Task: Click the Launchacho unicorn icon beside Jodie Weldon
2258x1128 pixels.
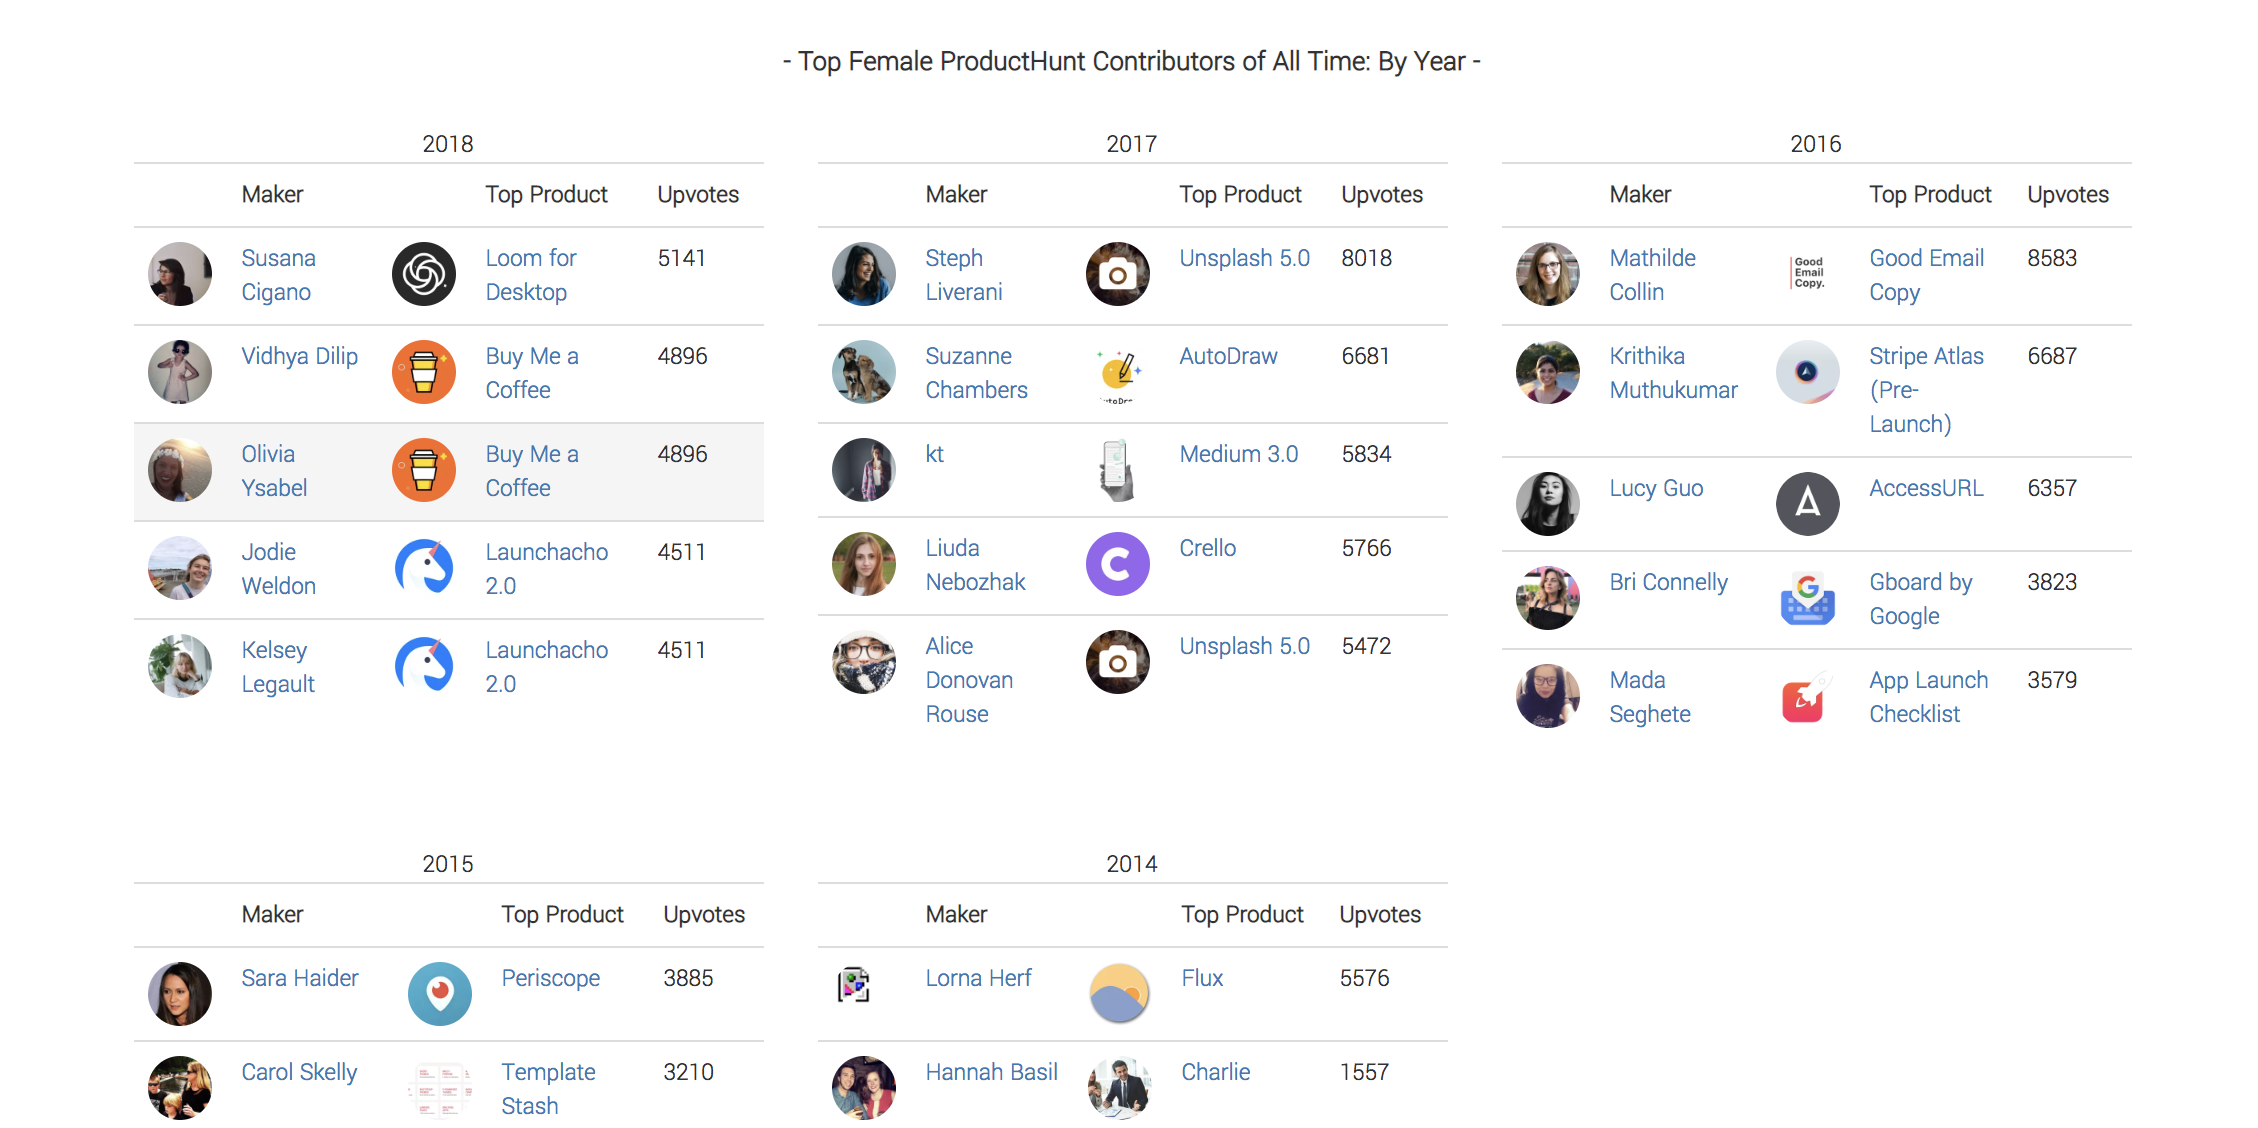Action: coord(424,568)
